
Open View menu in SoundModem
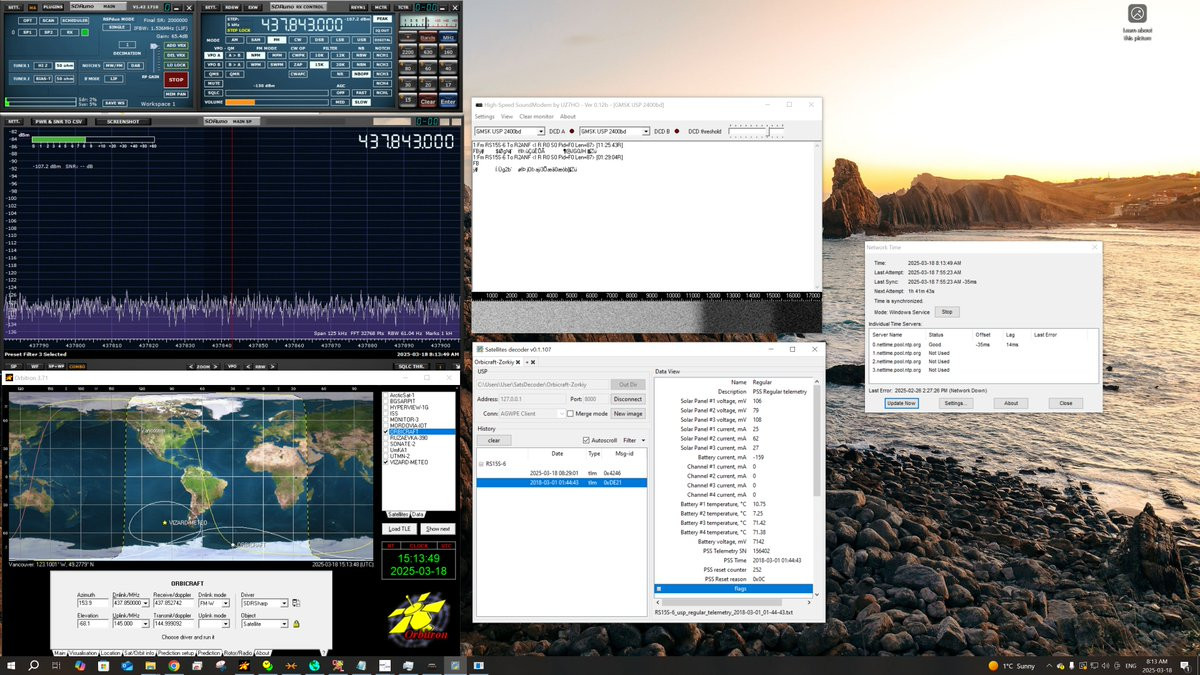[x=507, y=117]
